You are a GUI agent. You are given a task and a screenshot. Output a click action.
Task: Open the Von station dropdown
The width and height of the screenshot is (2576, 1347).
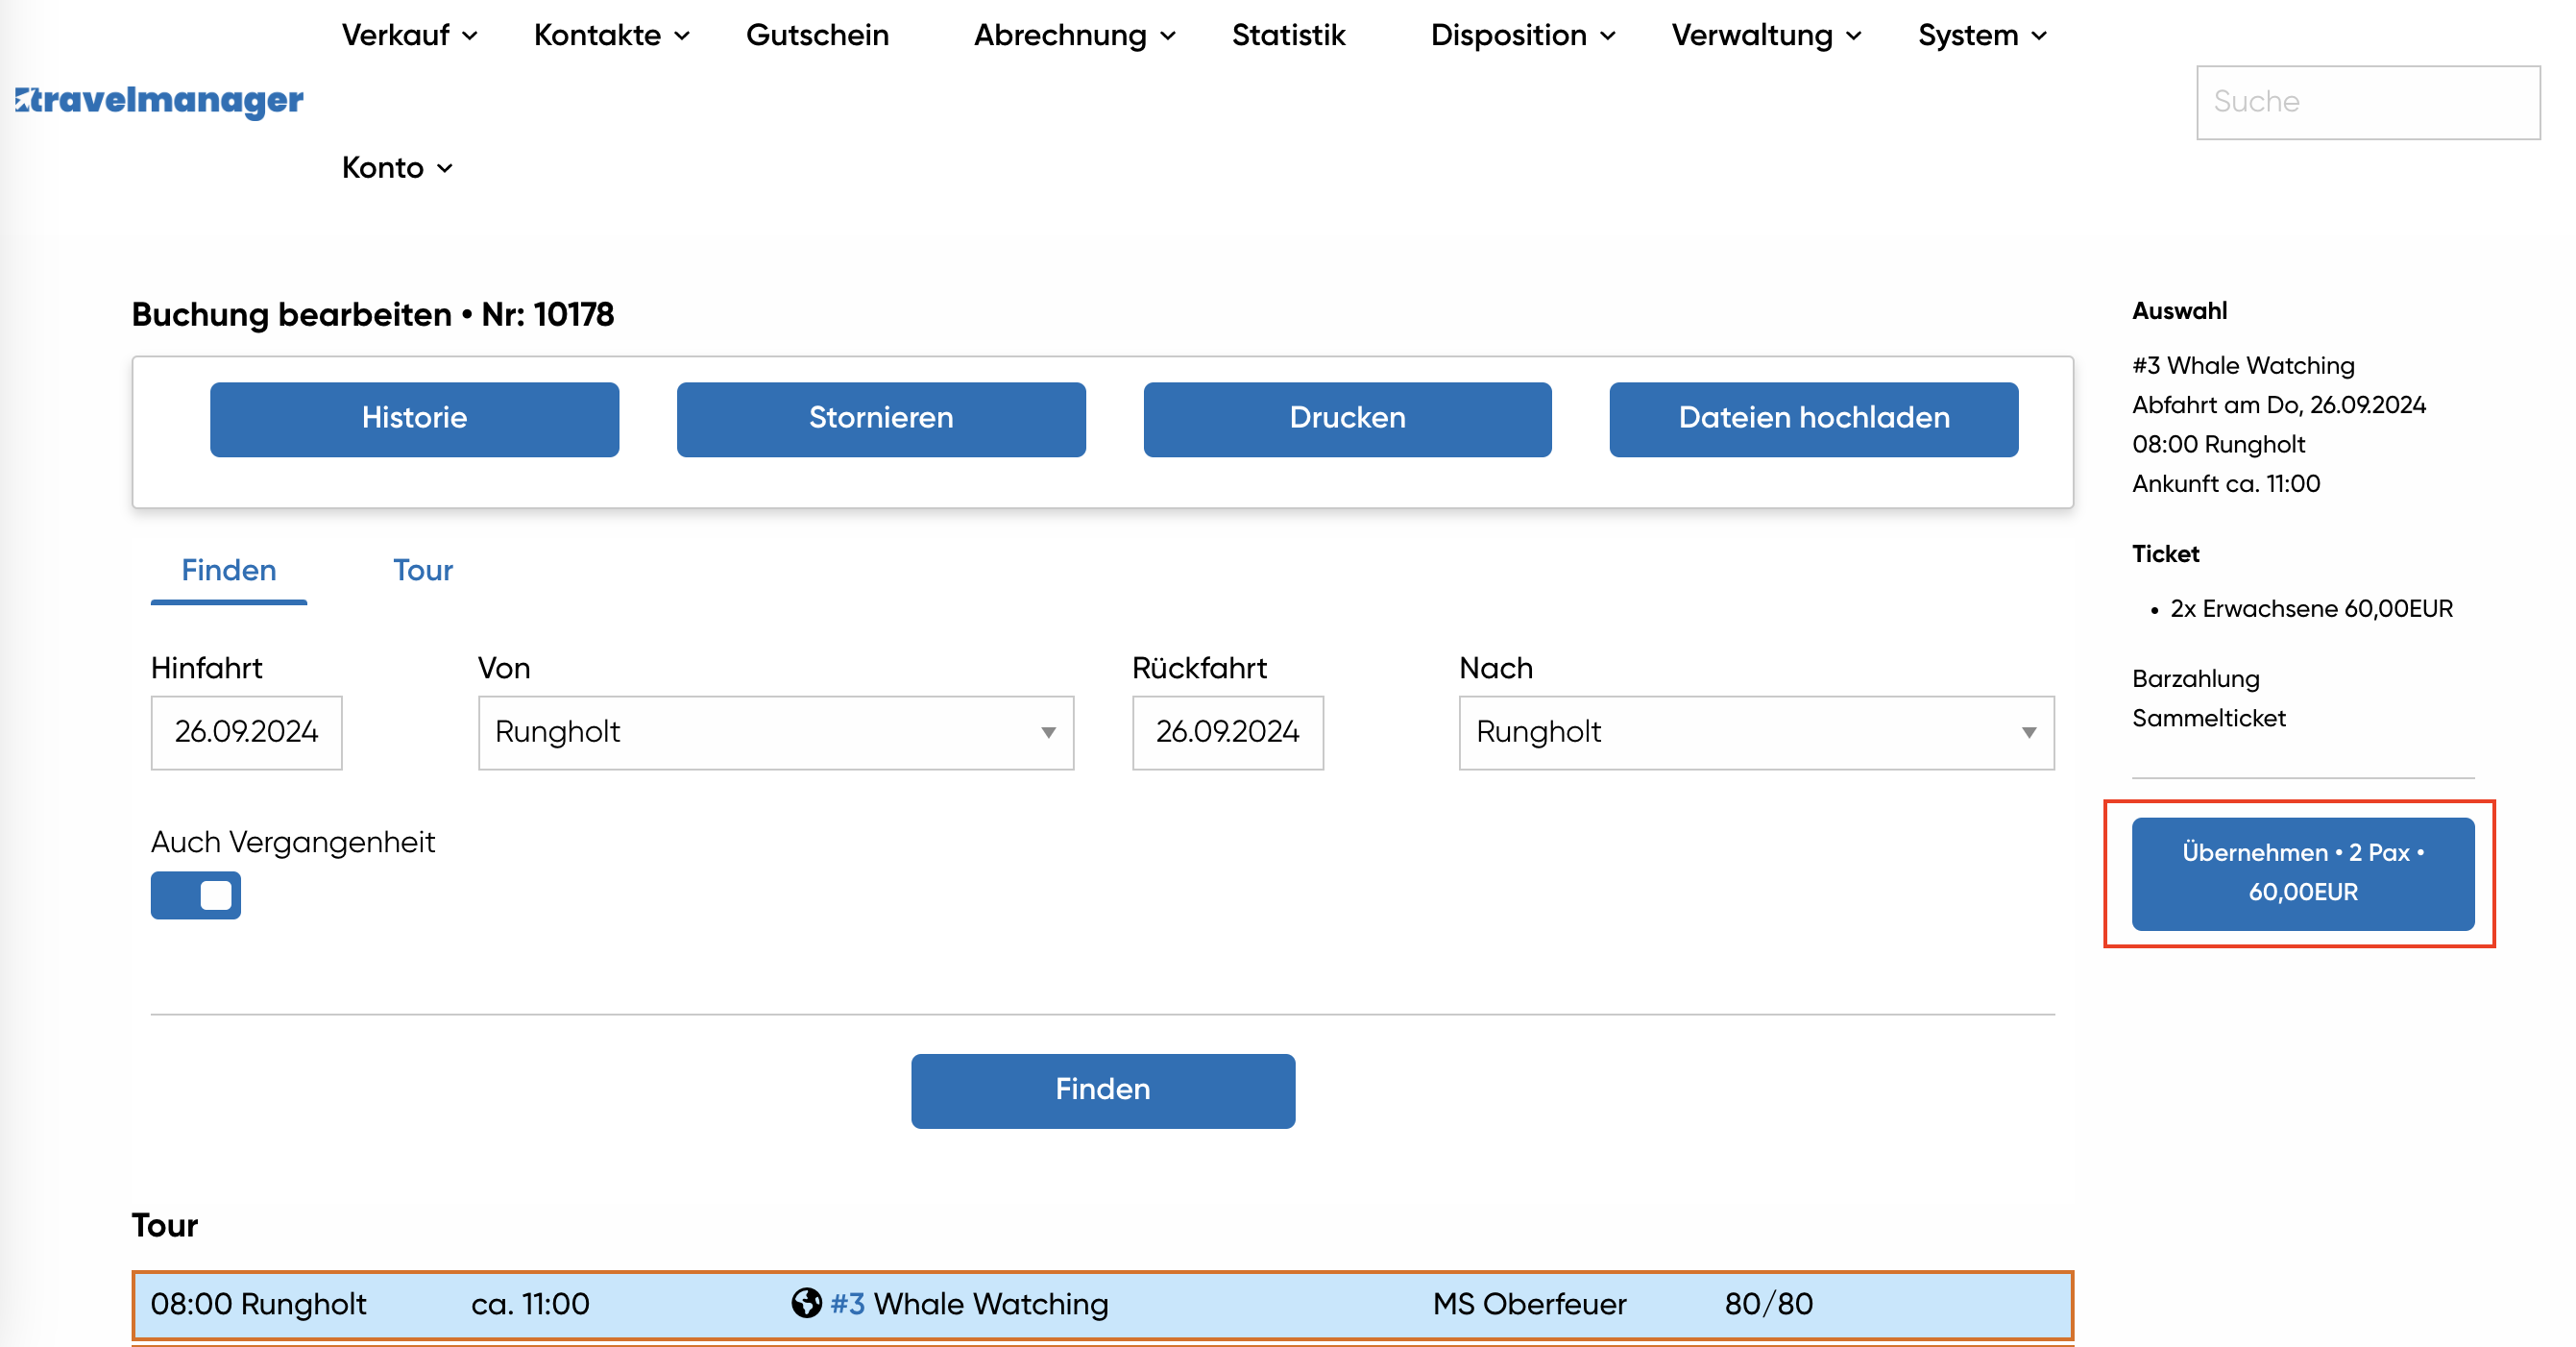(776, 732)
